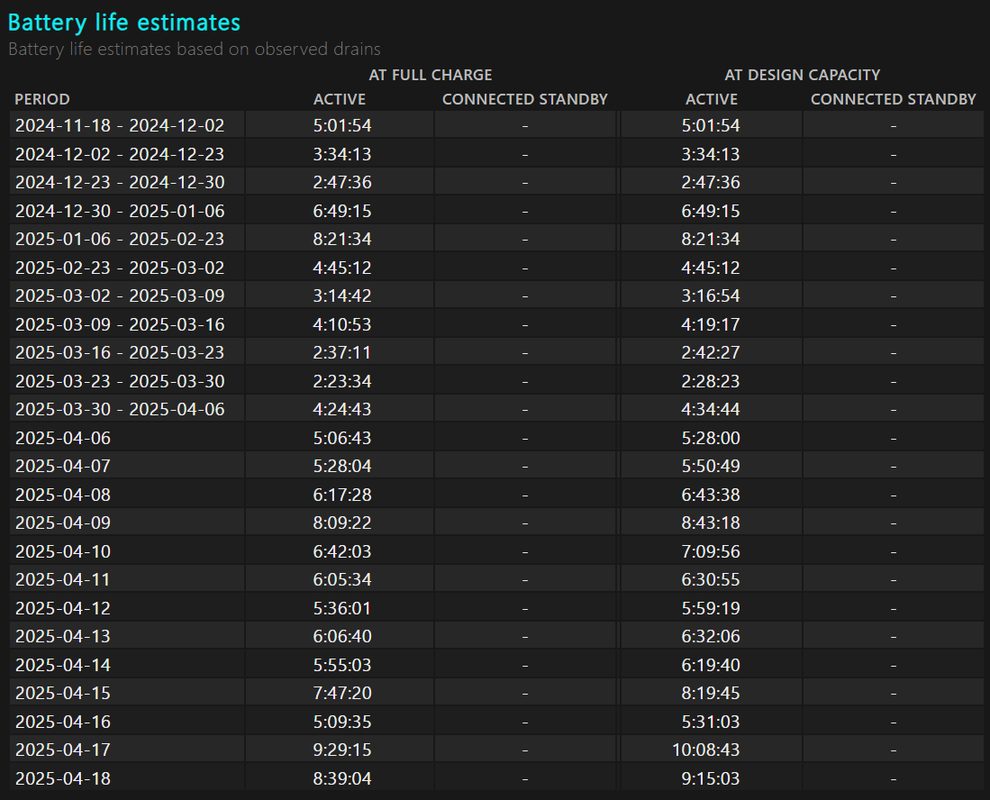Select full charge value 6:42:03
Screen dimensions: 990x800
(342, 552)
